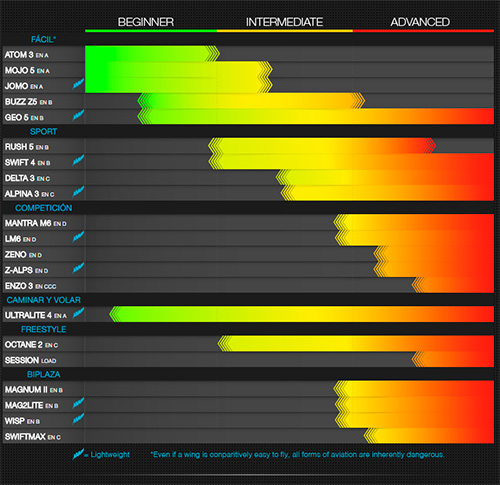Select the BEGINNER column header
Screen dimensions: 500x485
coord(146,22)
